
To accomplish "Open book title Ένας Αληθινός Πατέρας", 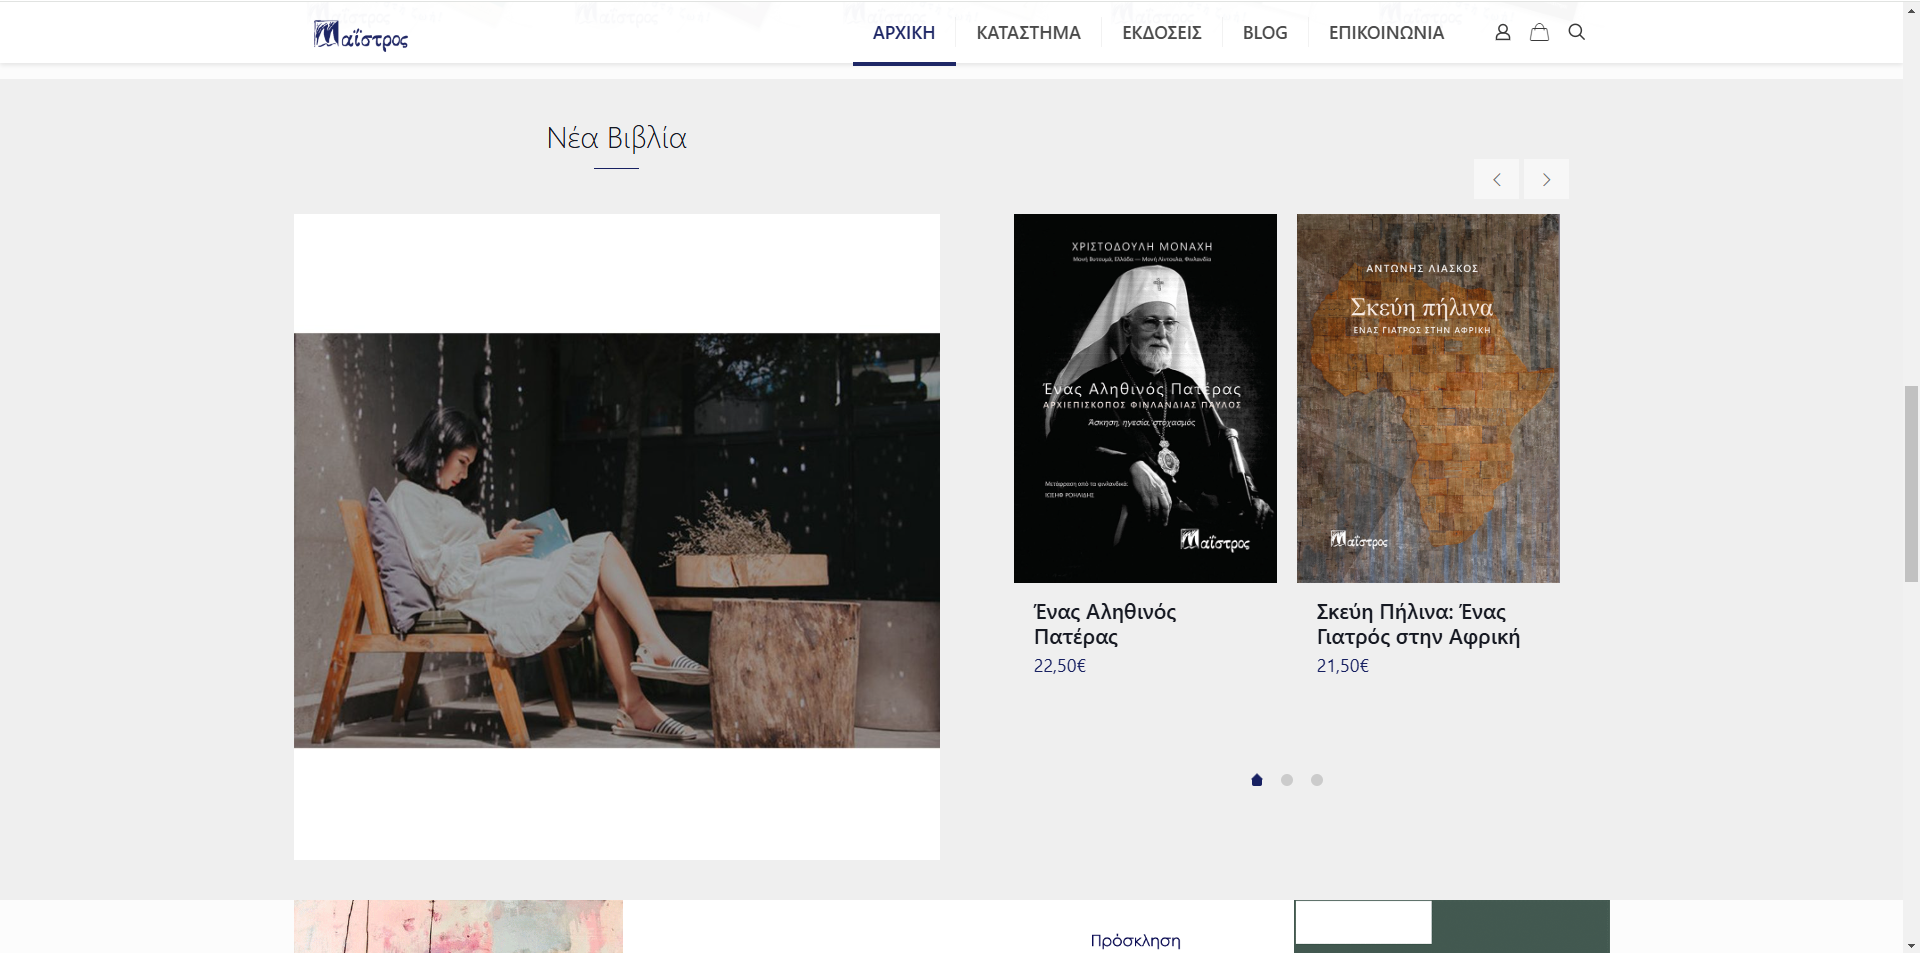I will click(1104, 624).
